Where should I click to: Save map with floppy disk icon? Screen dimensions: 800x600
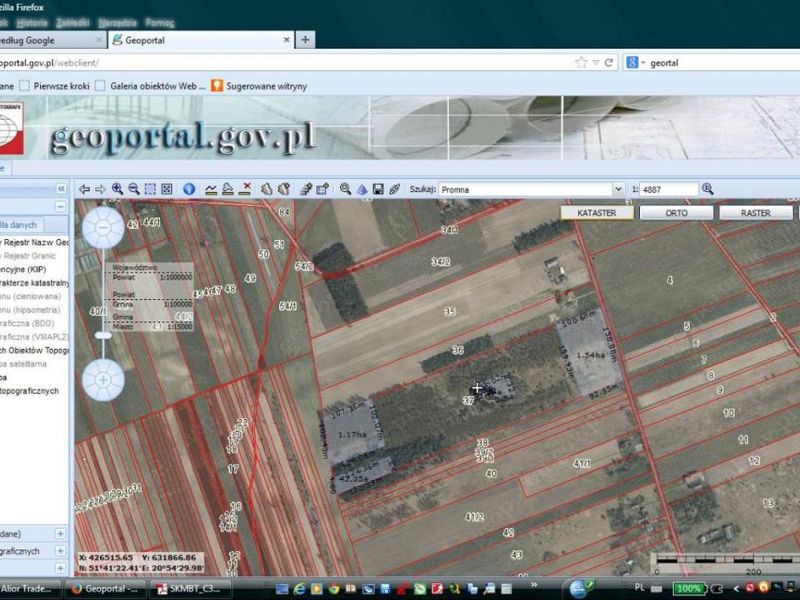pyautogui.click(x=378, y=189)
